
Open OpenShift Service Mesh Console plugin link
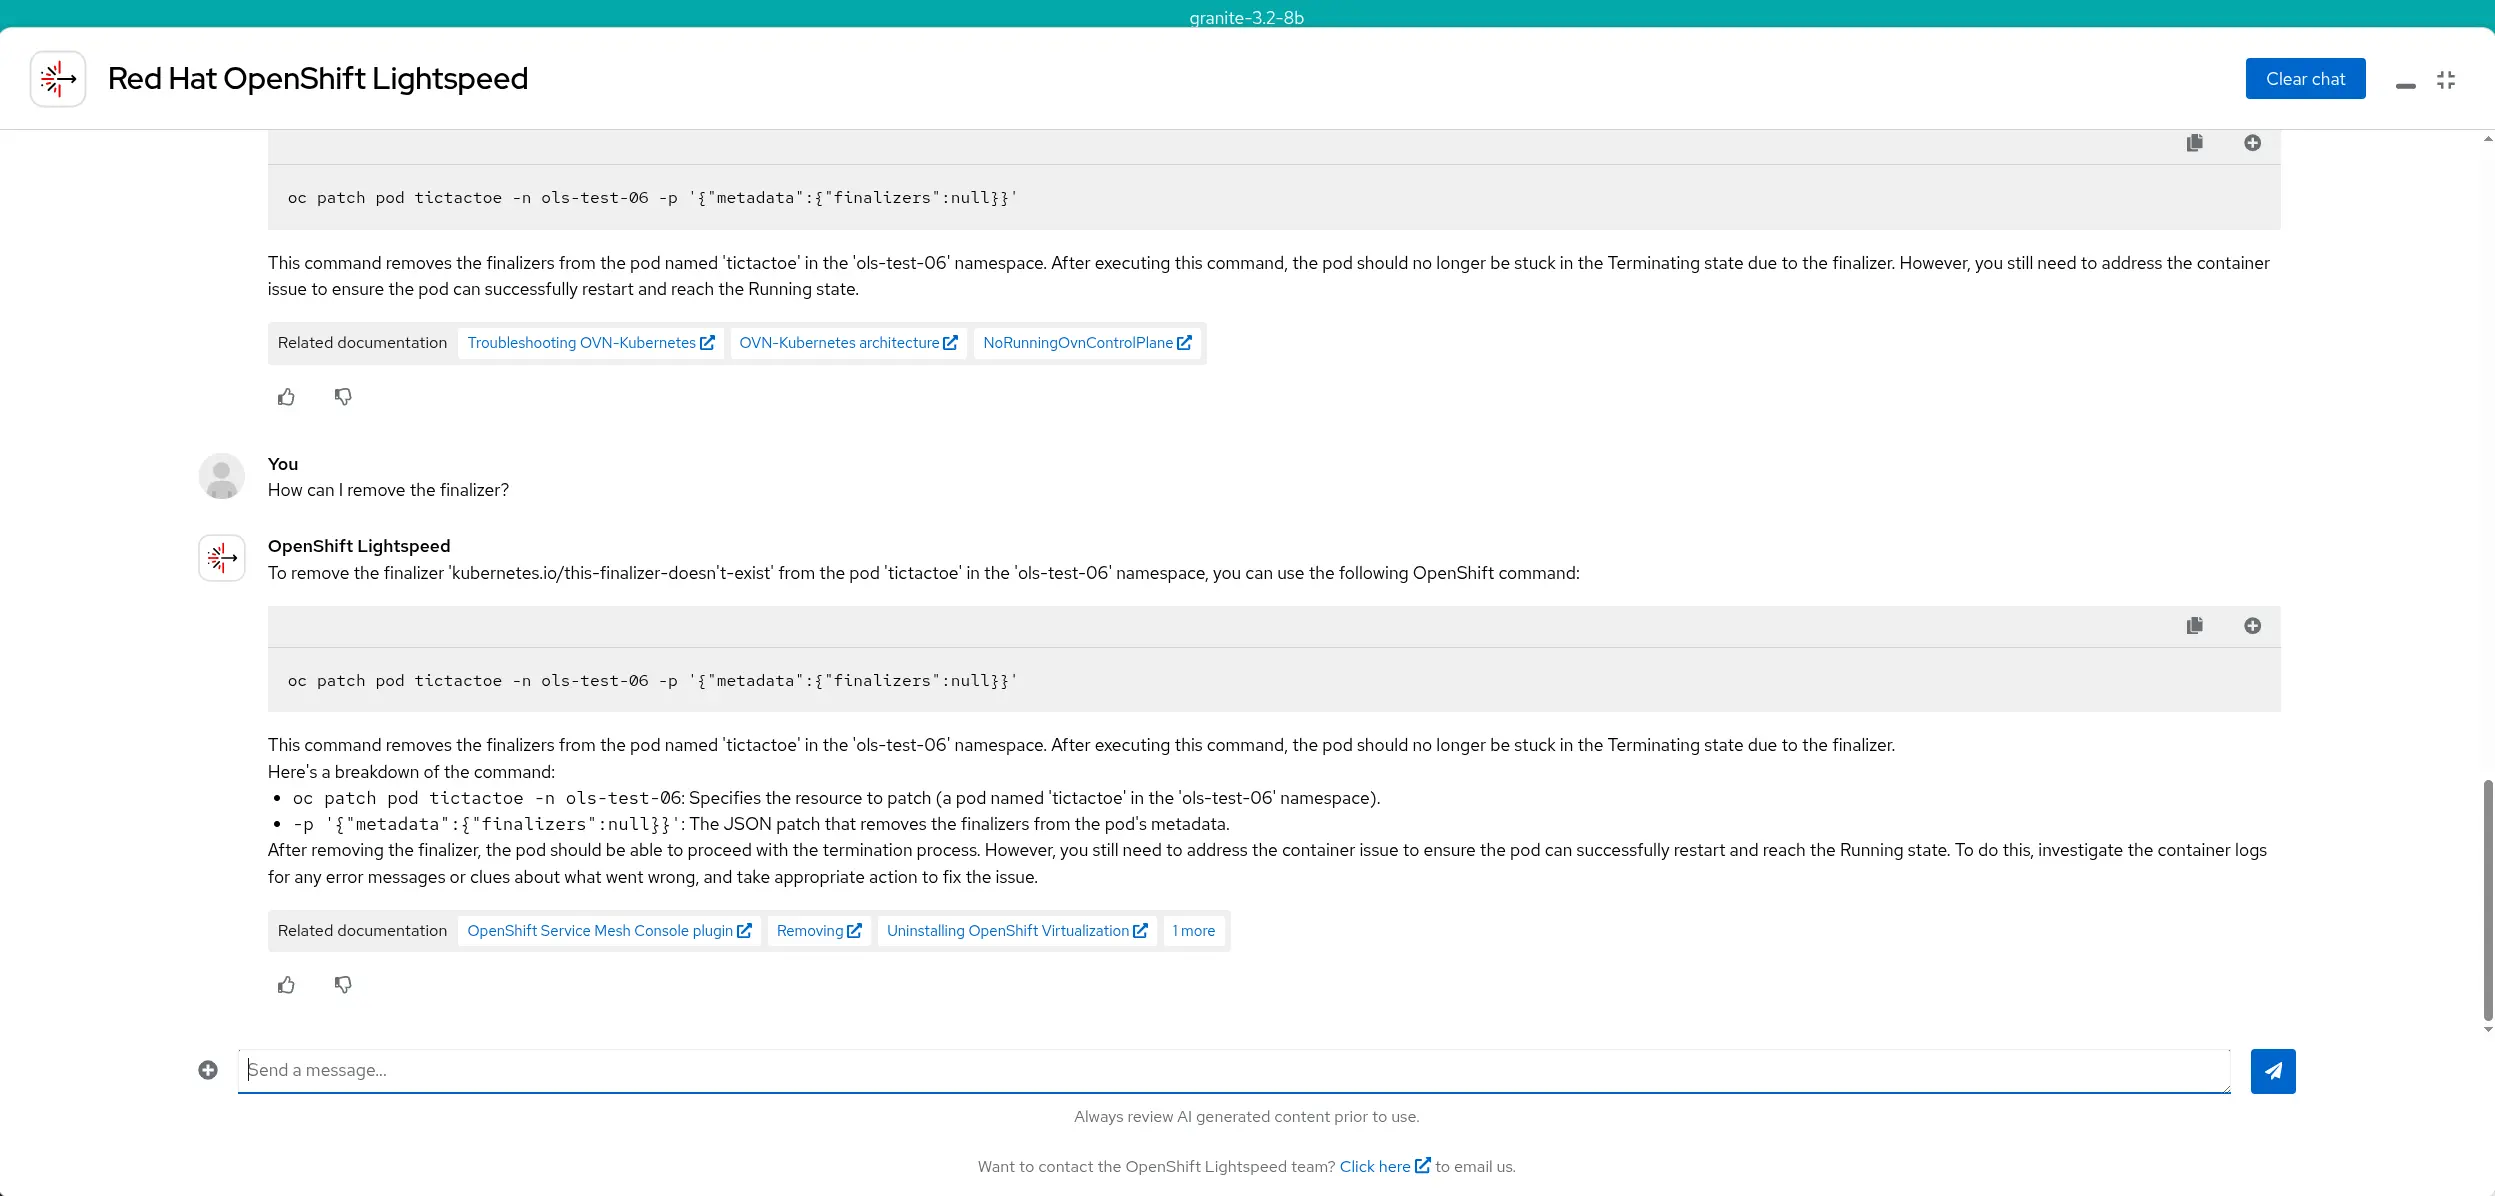pyautogui.click(x=609, y=931)
